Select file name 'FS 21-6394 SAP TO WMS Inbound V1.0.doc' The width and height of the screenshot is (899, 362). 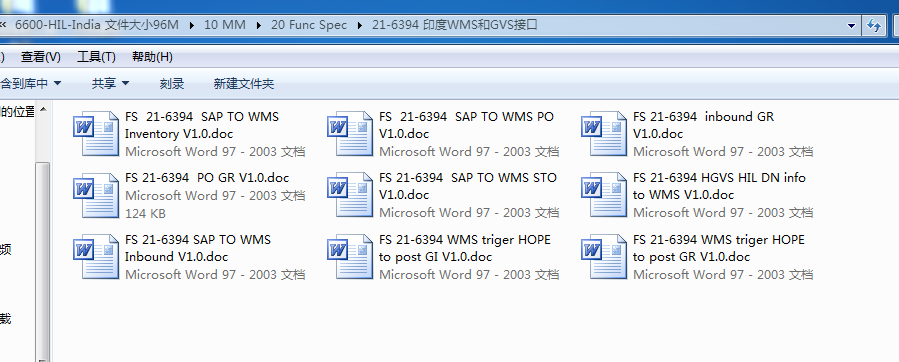coord(198,248)
